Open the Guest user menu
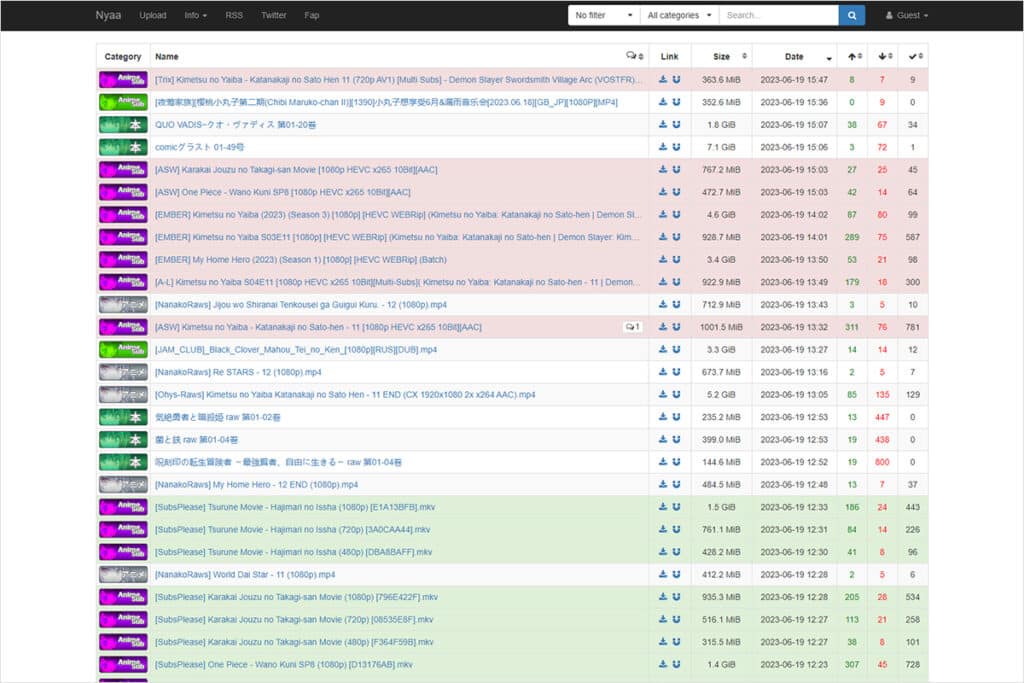The image size is (1024, 683). (906, 15)
